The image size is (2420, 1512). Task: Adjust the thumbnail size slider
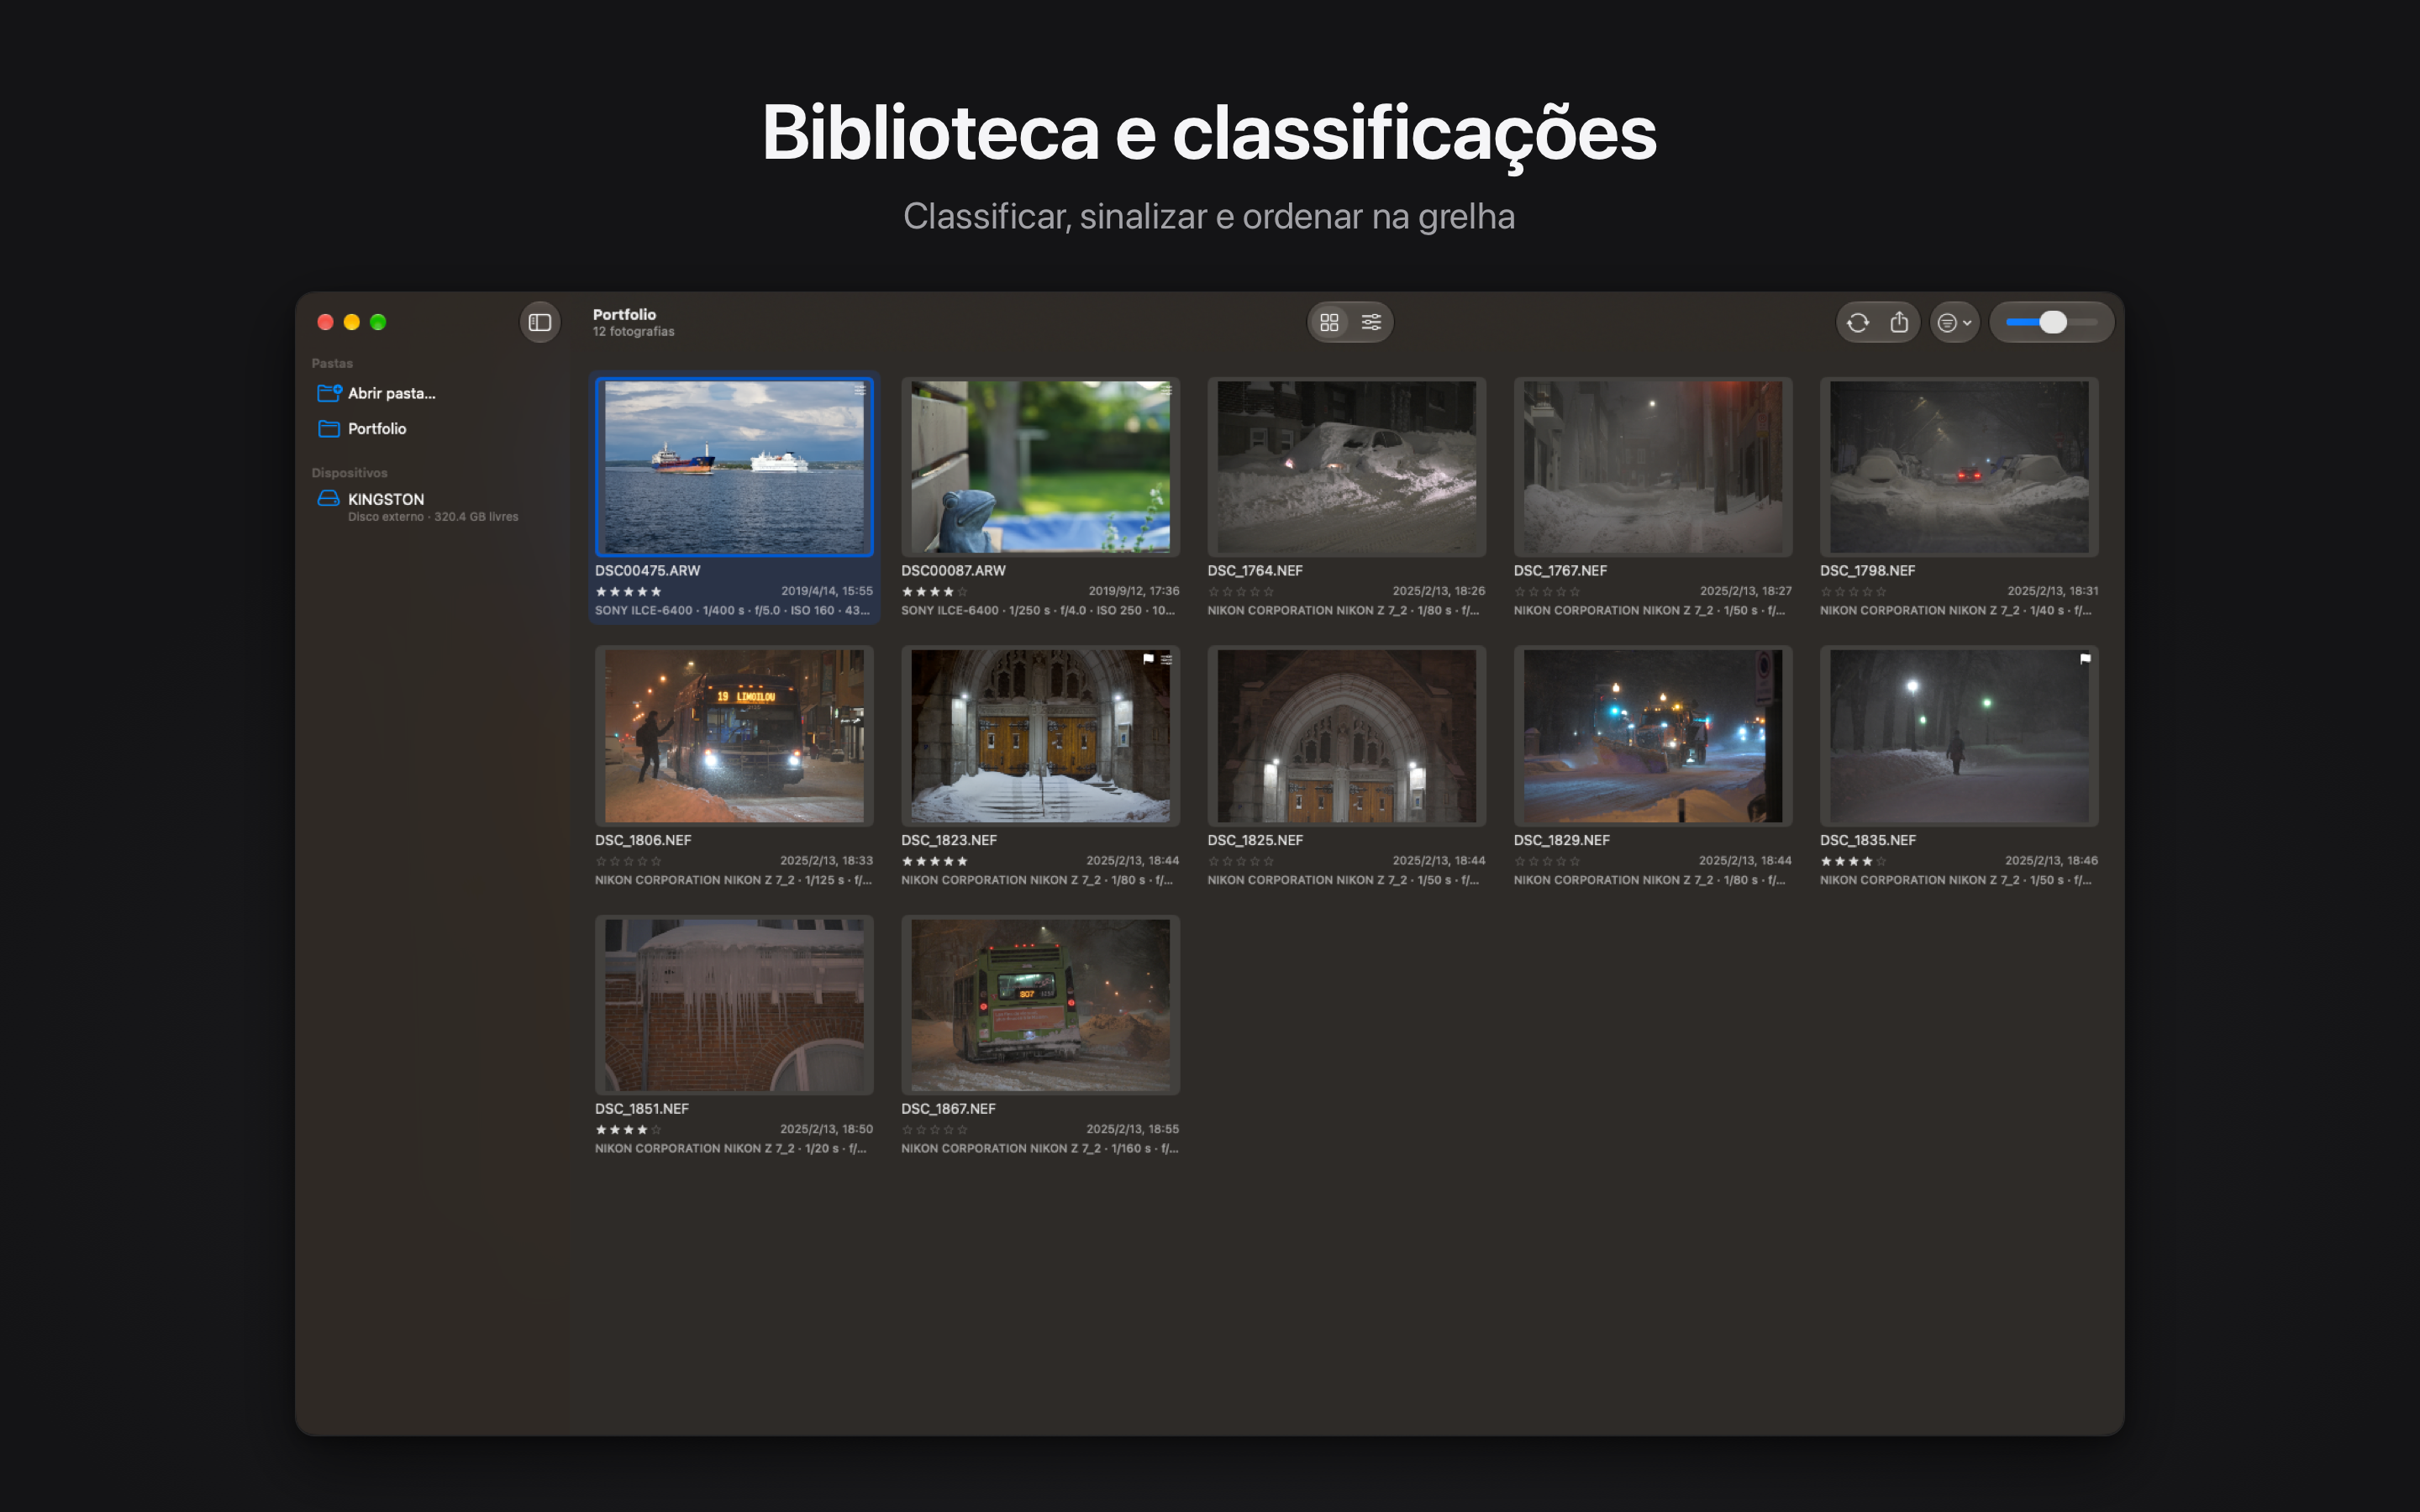2052,322
